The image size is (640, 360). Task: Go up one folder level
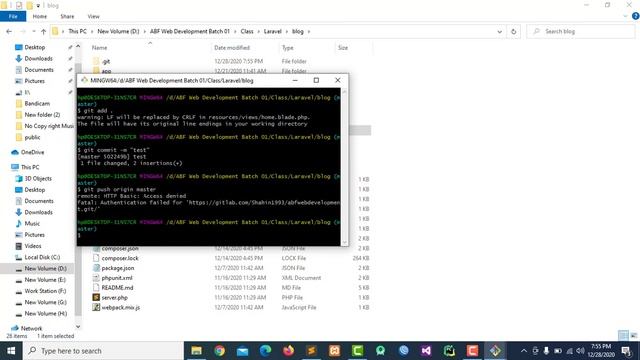point(43,31)
